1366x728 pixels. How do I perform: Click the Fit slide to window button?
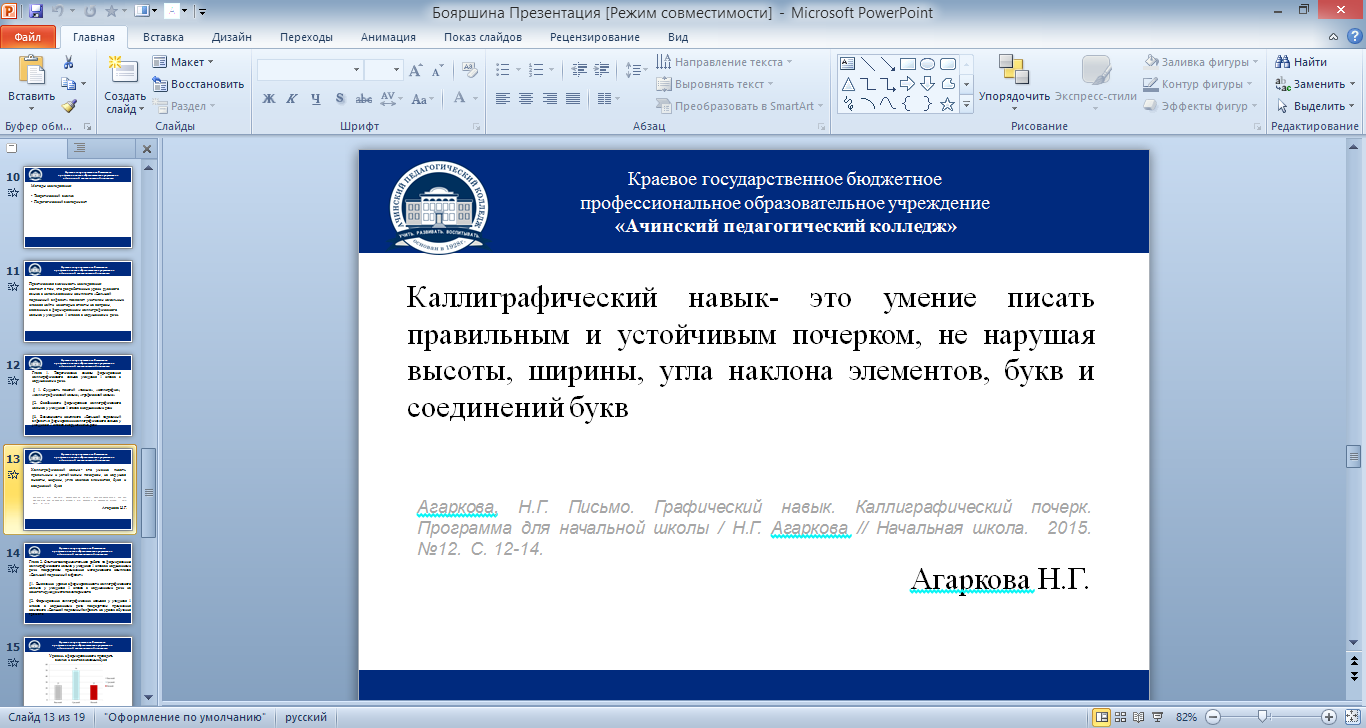coord(1354,716)
